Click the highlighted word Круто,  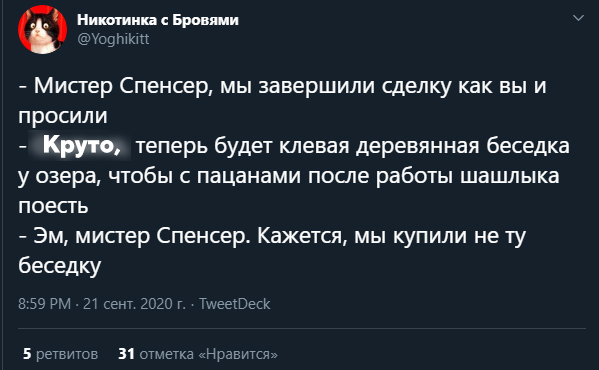tap(79, 145)
